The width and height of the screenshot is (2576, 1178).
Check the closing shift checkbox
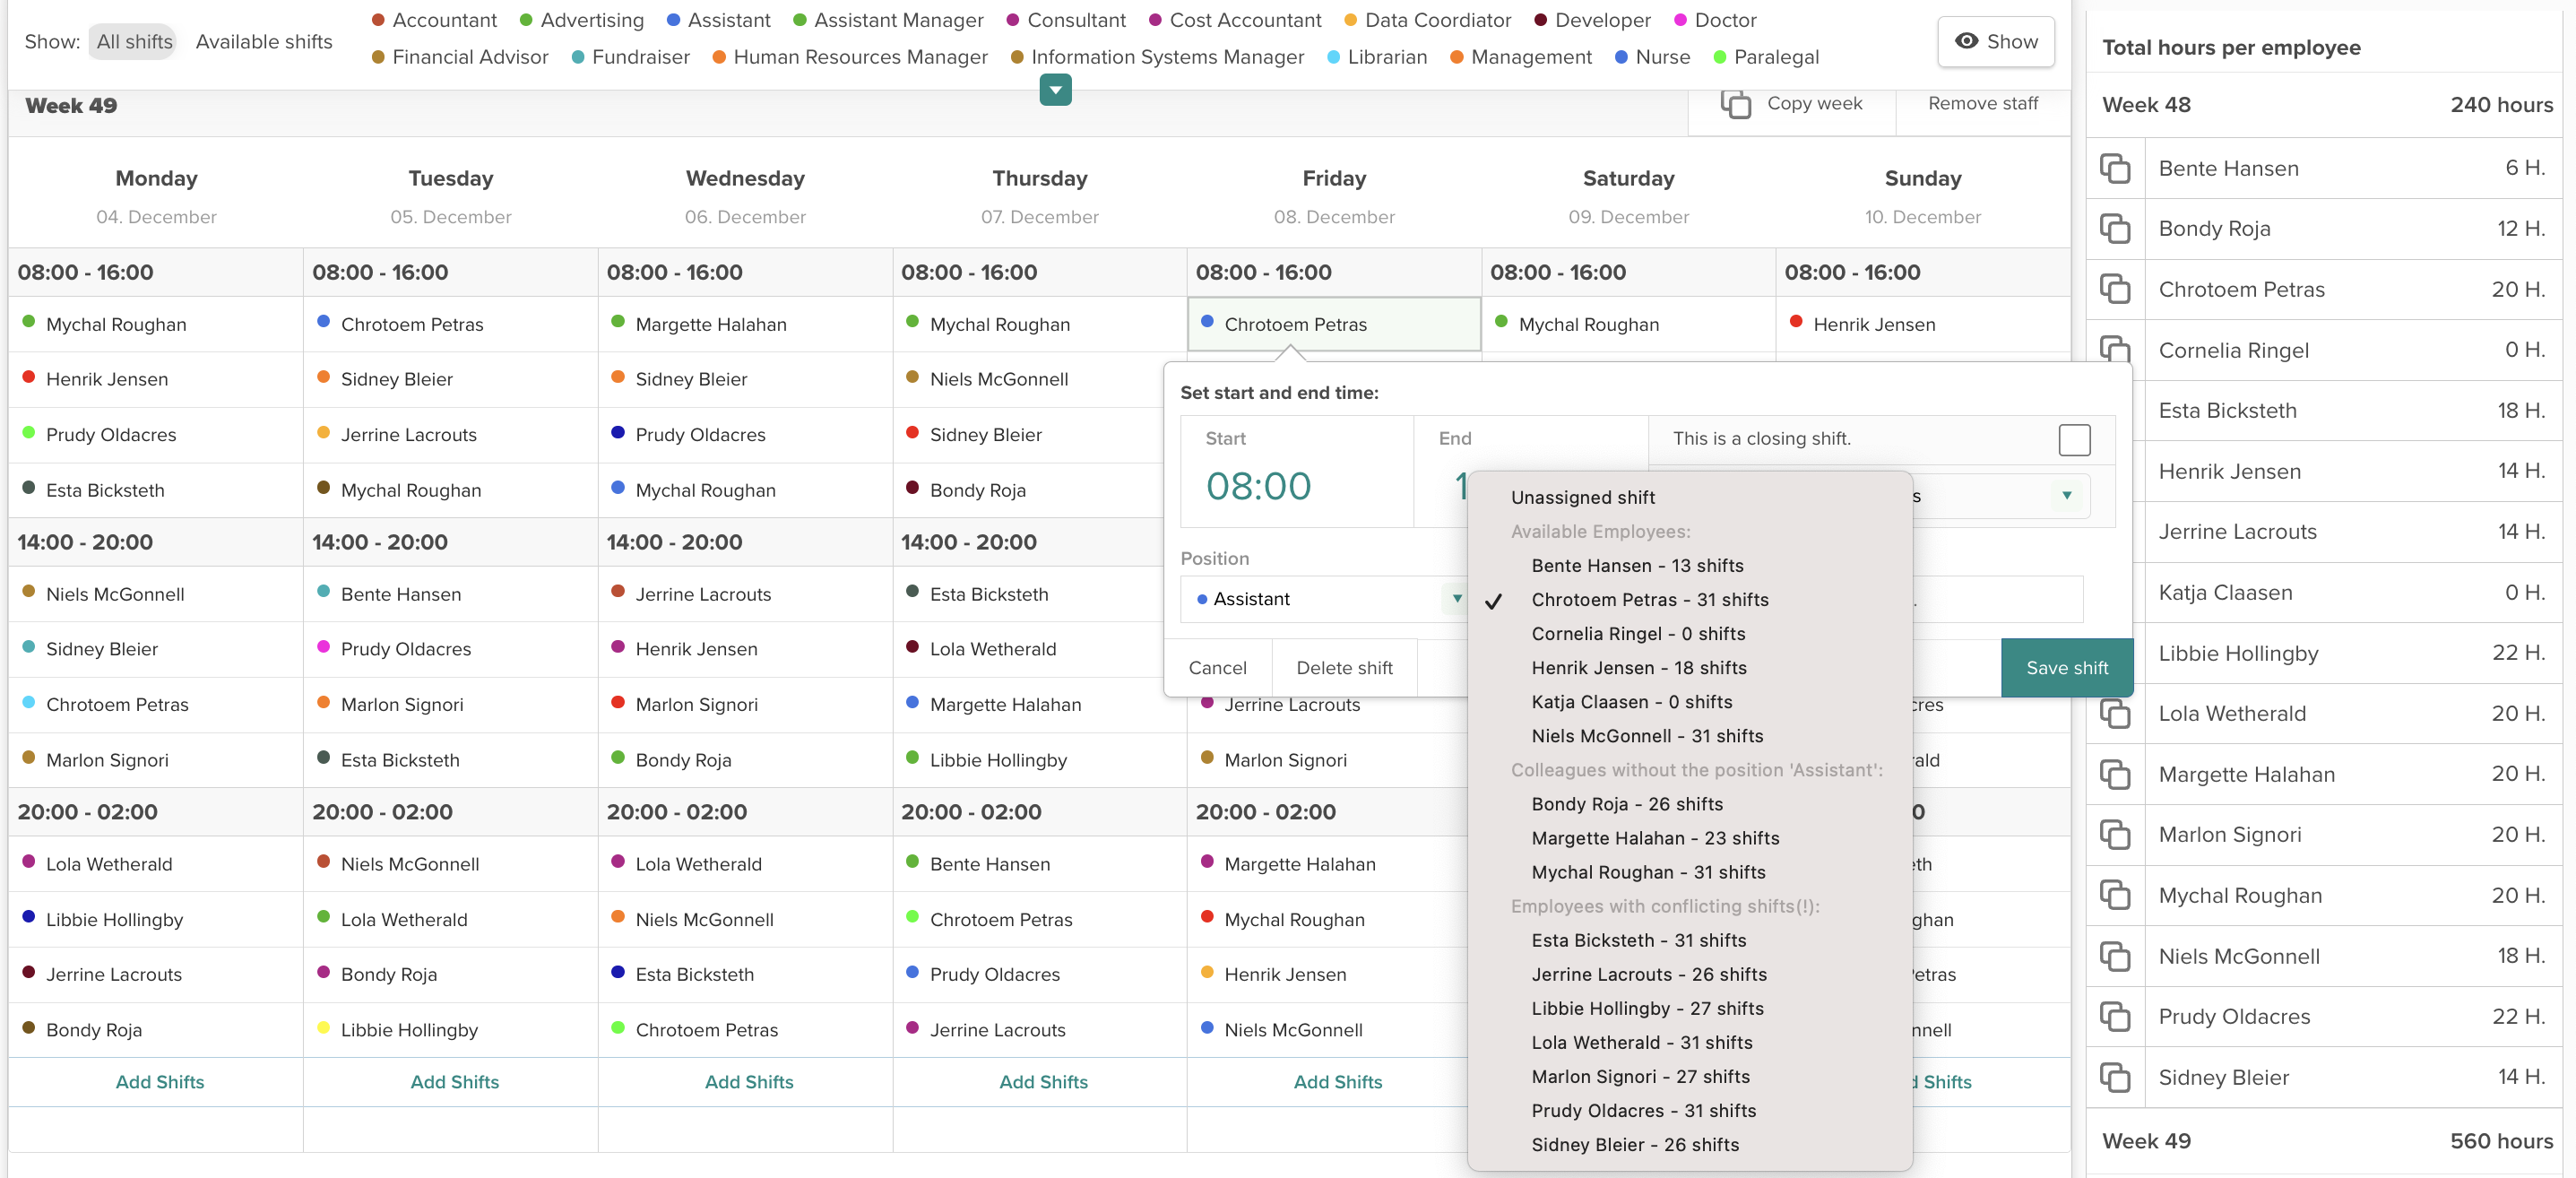pos(2074,439)
